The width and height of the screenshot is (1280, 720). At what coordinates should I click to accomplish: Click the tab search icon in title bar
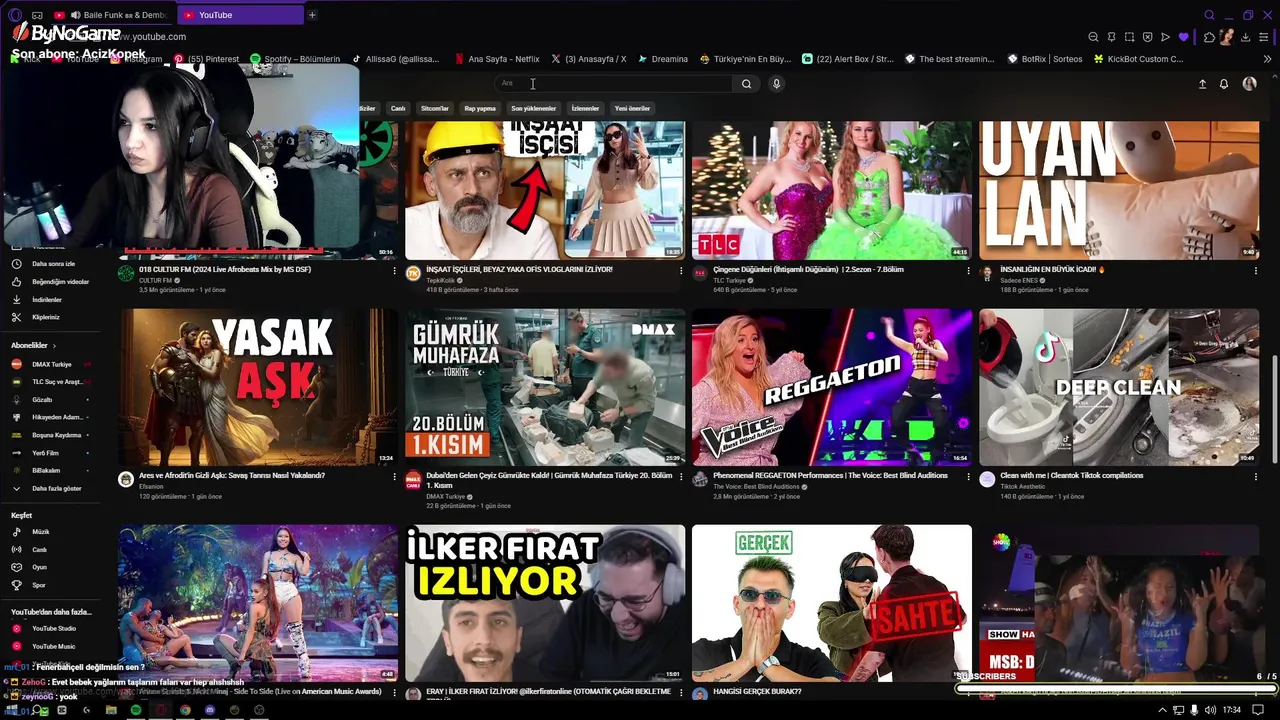(1209, 15)
